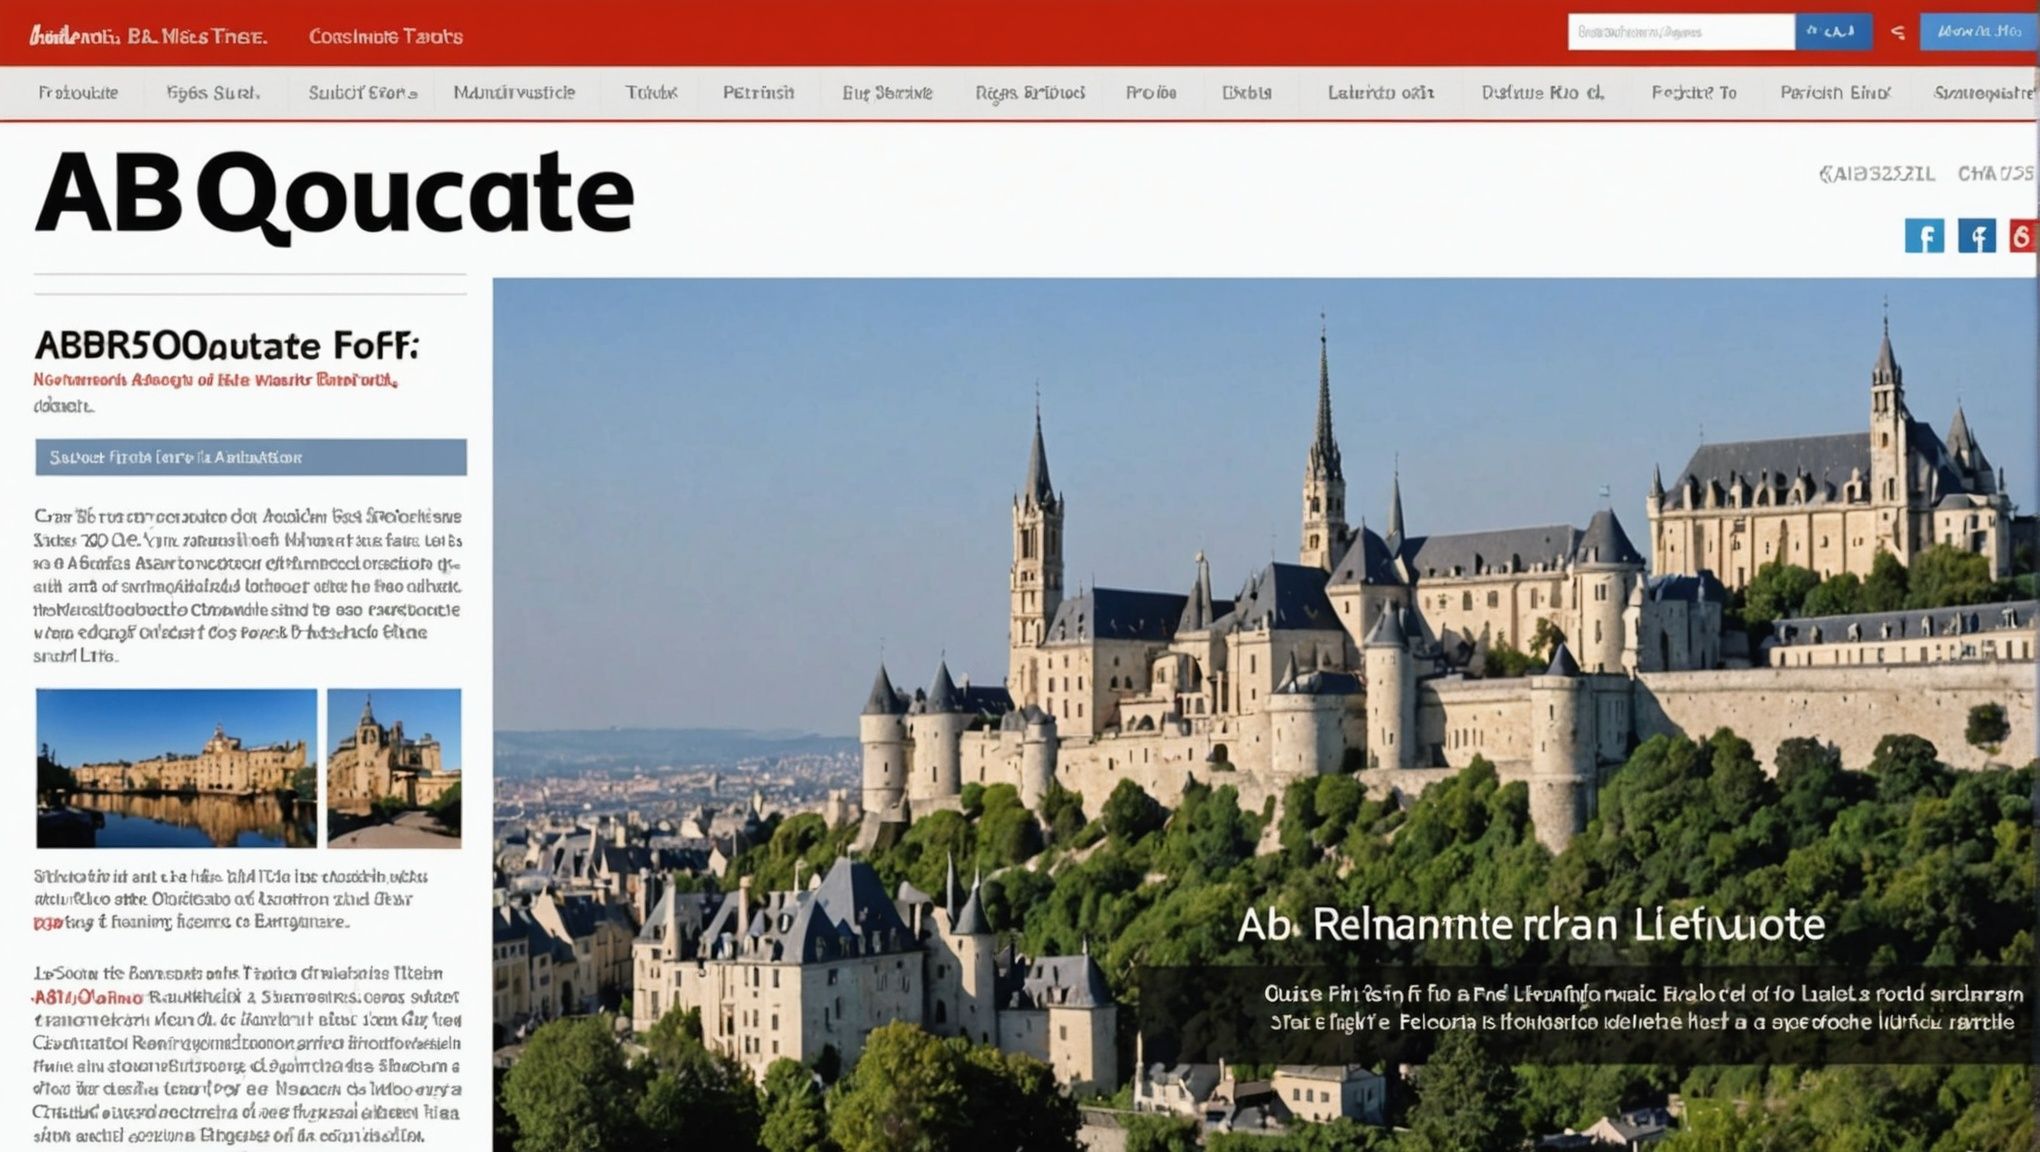Click the red social icon beside Facebook icons
The width and height of the screenshot is (2040, 1152).
tap(2023, 236)
